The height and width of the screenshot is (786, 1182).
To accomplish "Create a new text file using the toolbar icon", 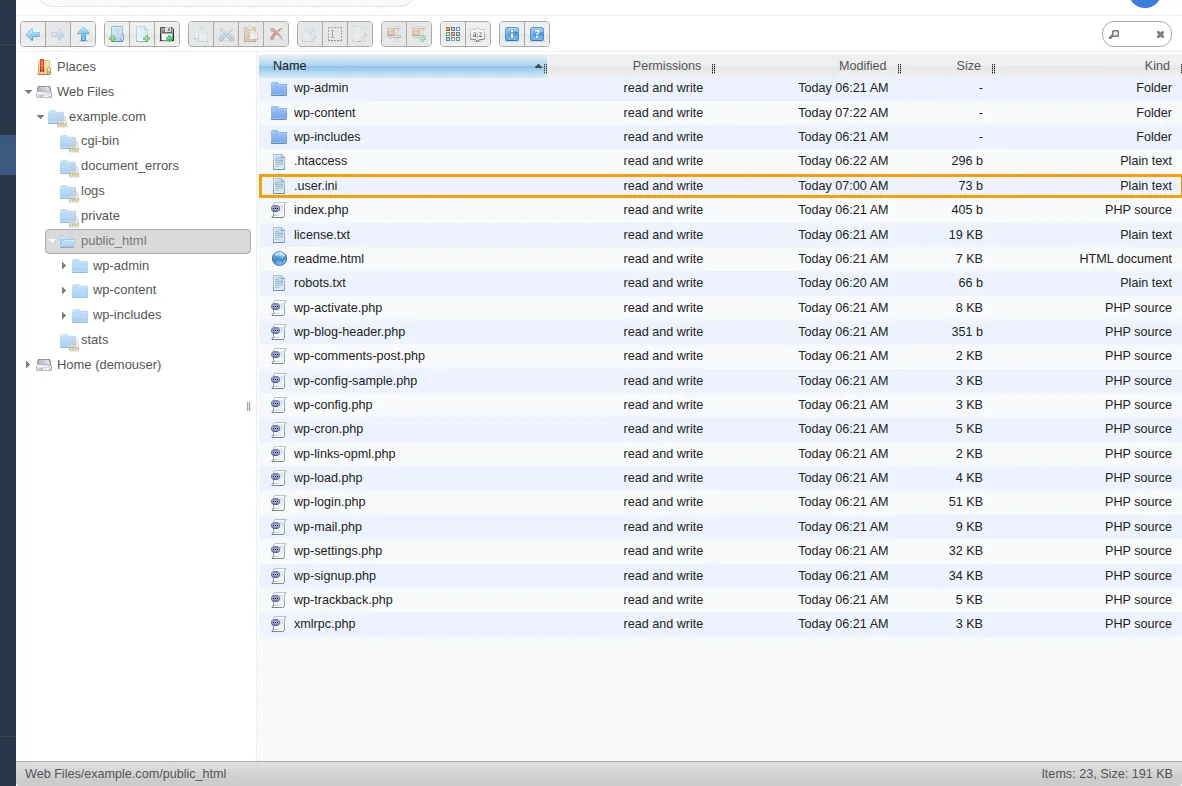I will tap(142, 34).
